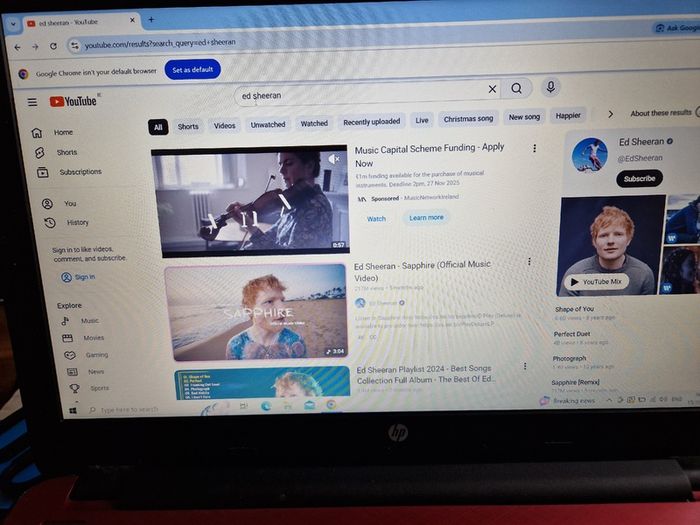Clear the search box with the X
This screenshot has width=700, height=525.
click(x=492, y=89)
